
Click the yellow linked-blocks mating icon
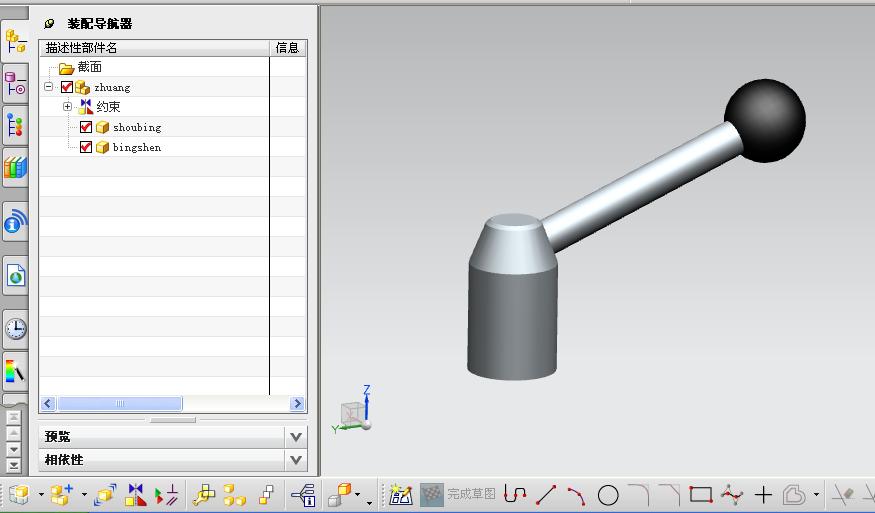(204, 495)
